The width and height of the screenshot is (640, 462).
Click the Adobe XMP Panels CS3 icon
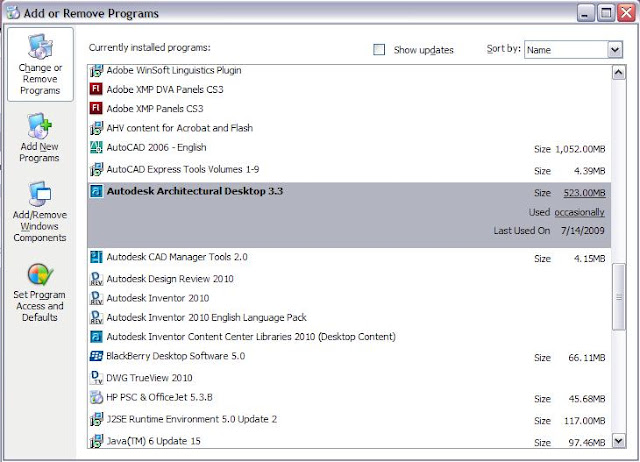point(96,109)
